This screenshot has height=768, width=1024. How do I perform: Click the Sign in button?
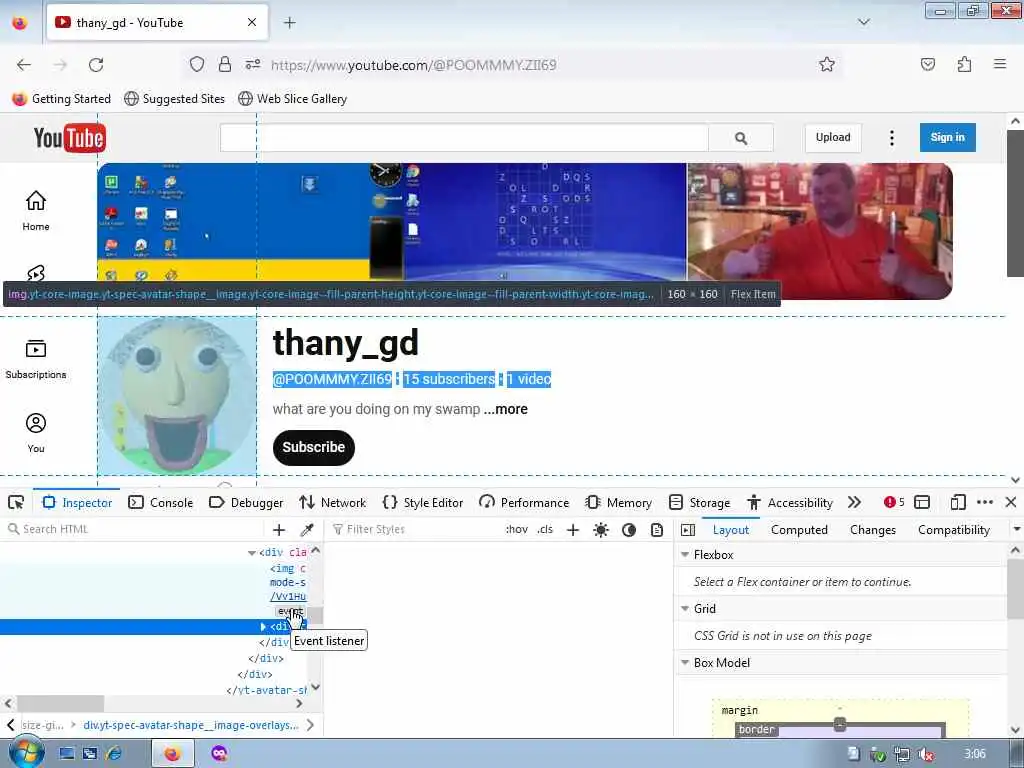pos(948,137)
